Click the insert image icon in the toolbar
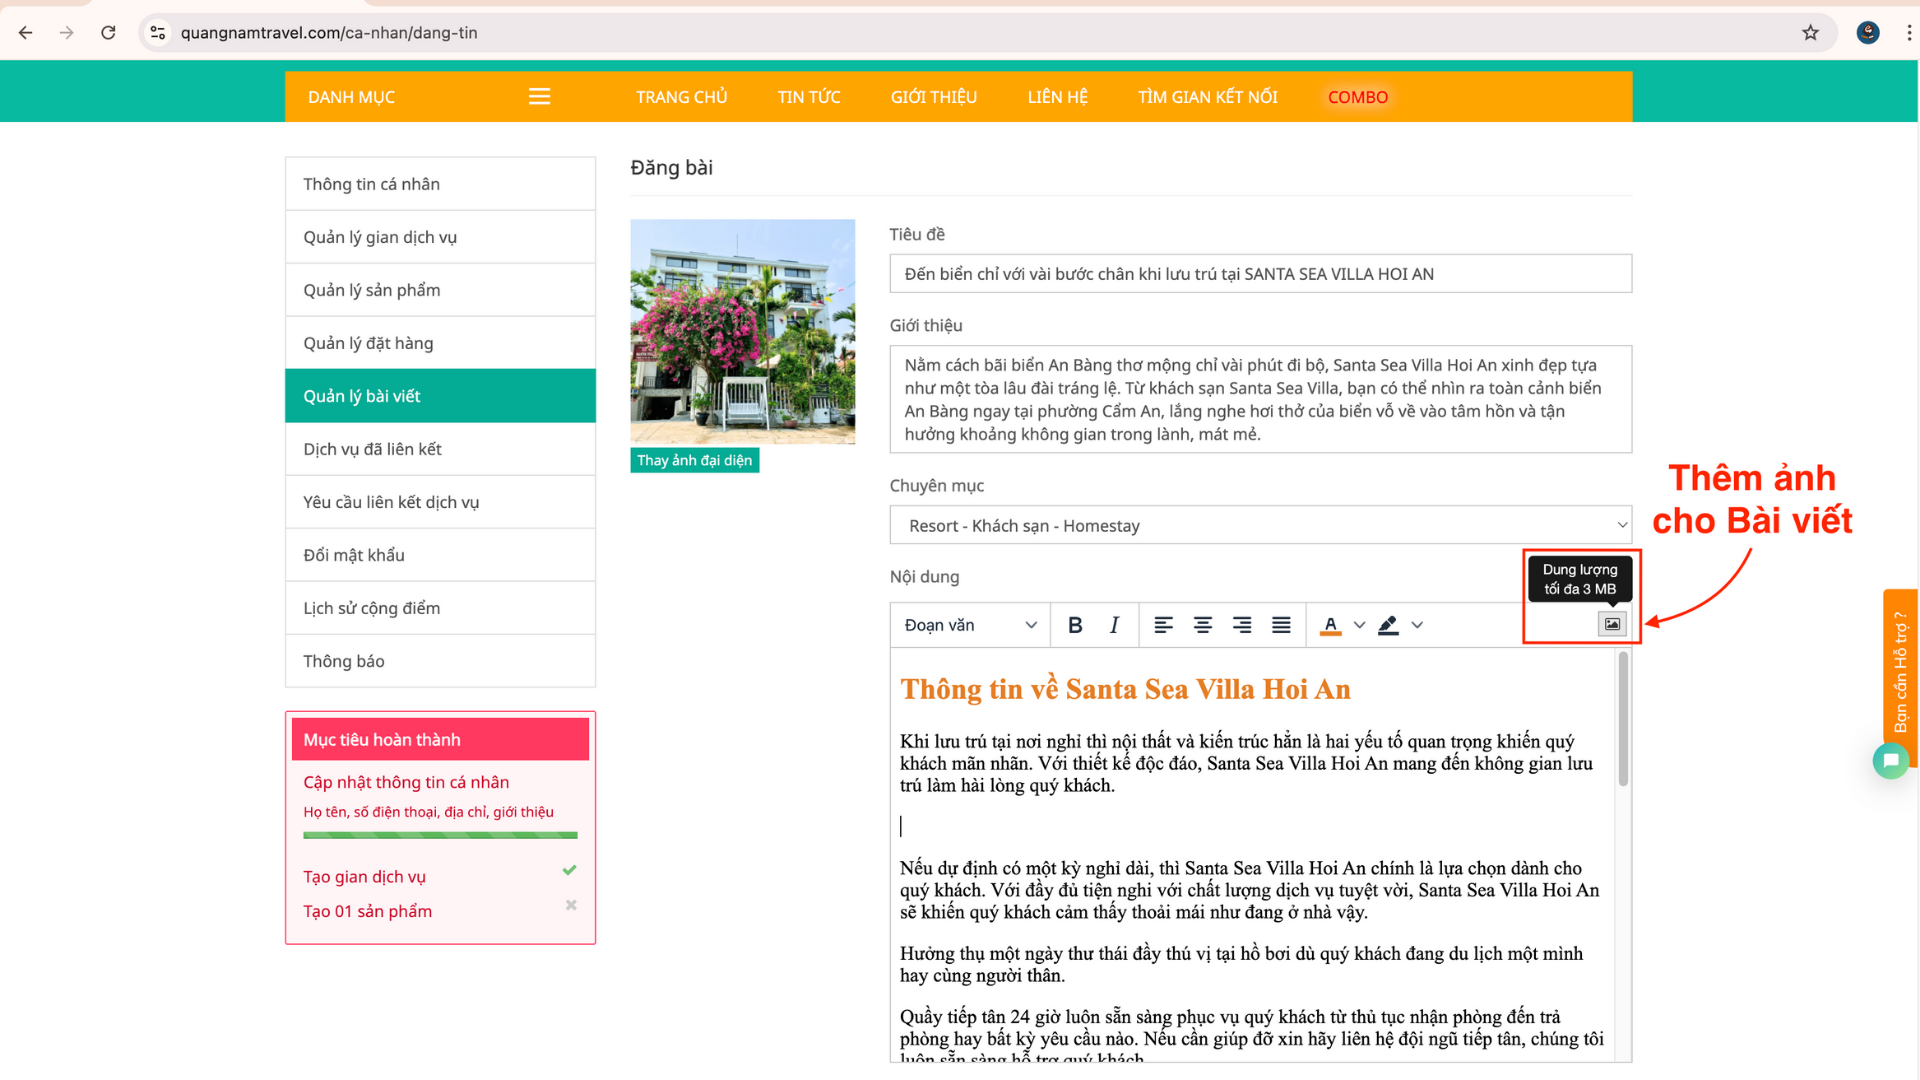This screenshot has height=1080, width=1920. 1612,624
